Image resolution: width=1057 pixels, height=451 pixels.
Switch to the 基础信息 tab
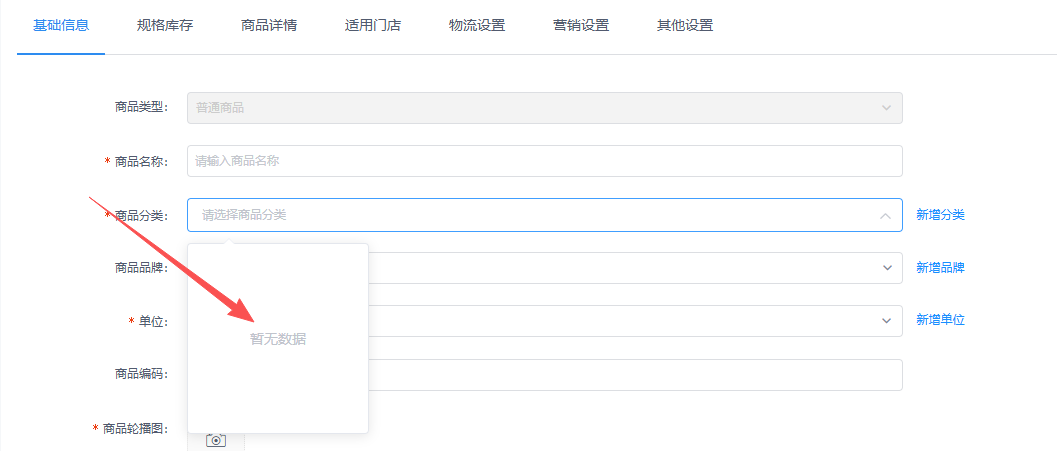coord(61,26)
